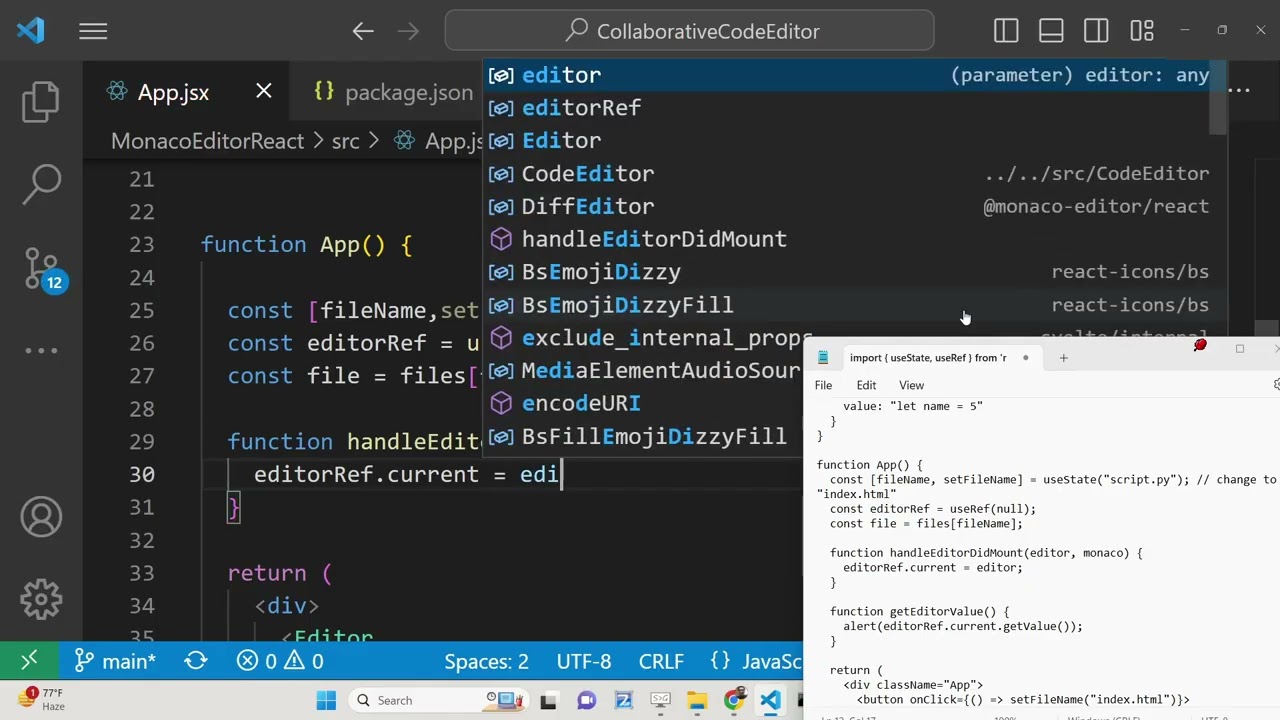Image resolution: width=1280 pixels, height=720 pixels.
Task: Toggle primary side bar layout icon
Action: pos(1006,31)
